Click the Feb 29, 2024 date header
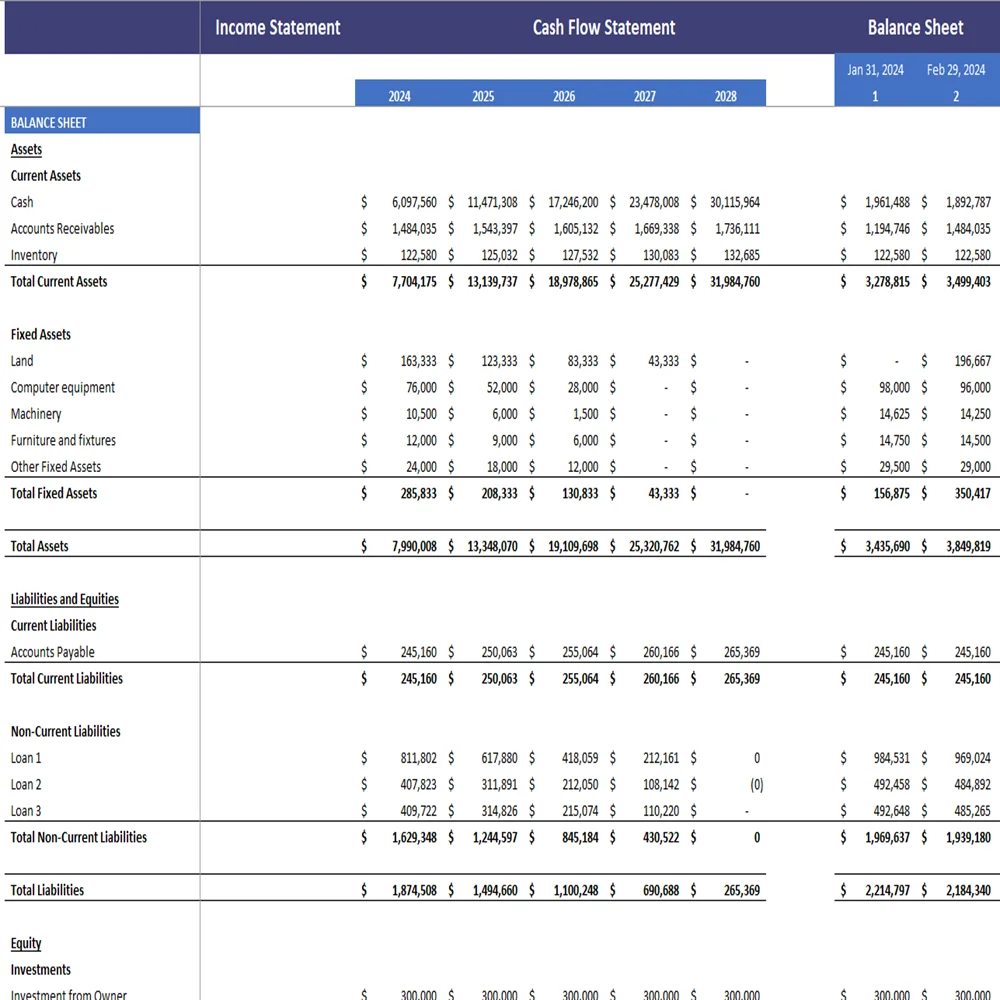1000x1000 pixels. point(955,70)
